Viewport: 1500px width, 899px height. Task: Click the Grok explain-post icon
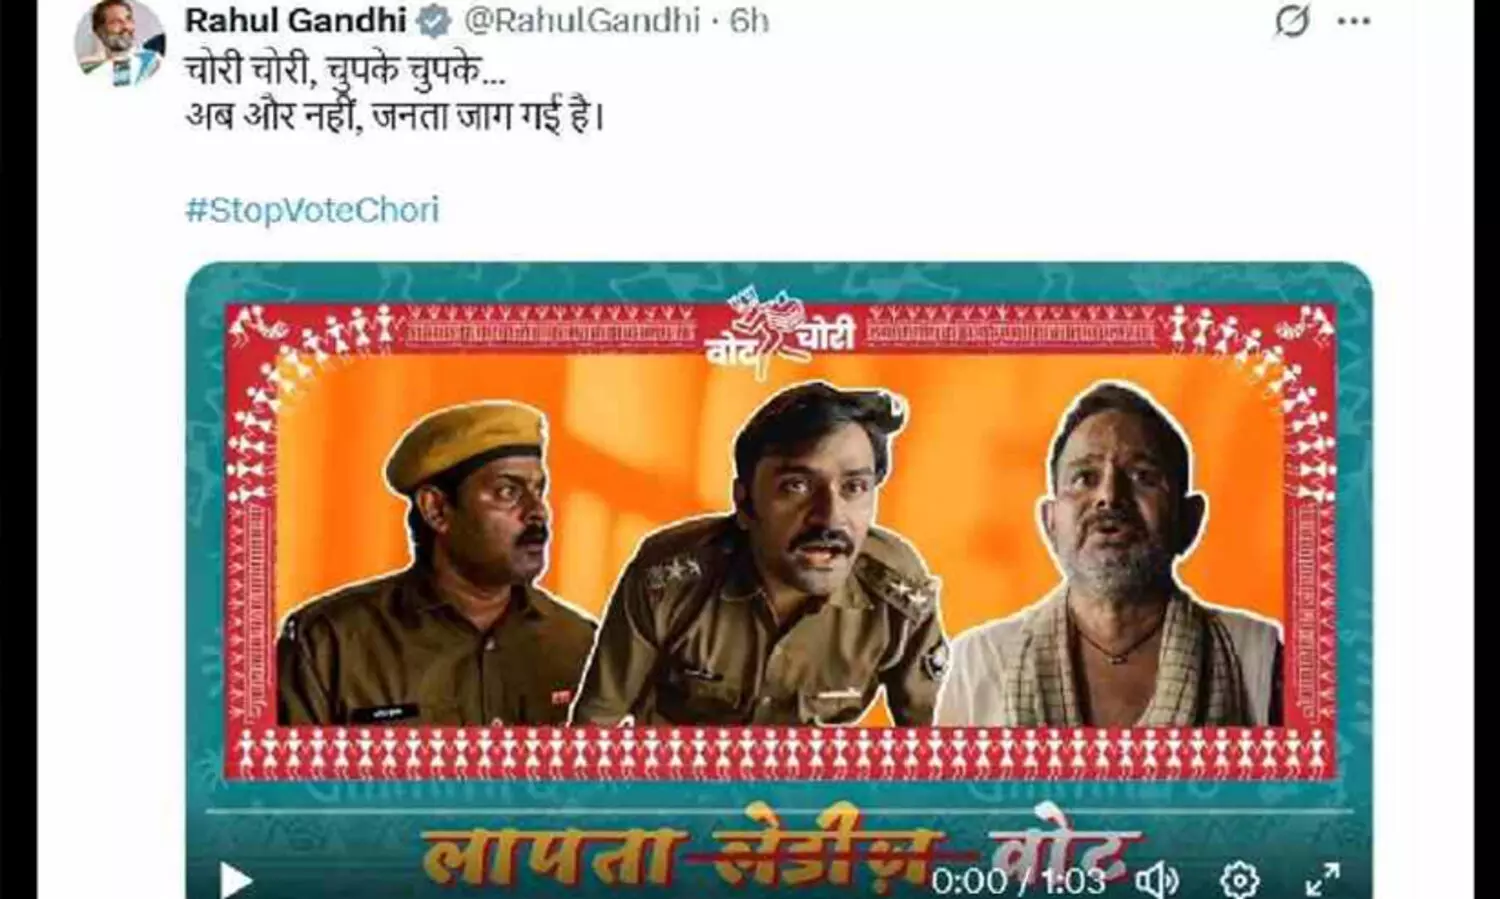pos(1291,20)
